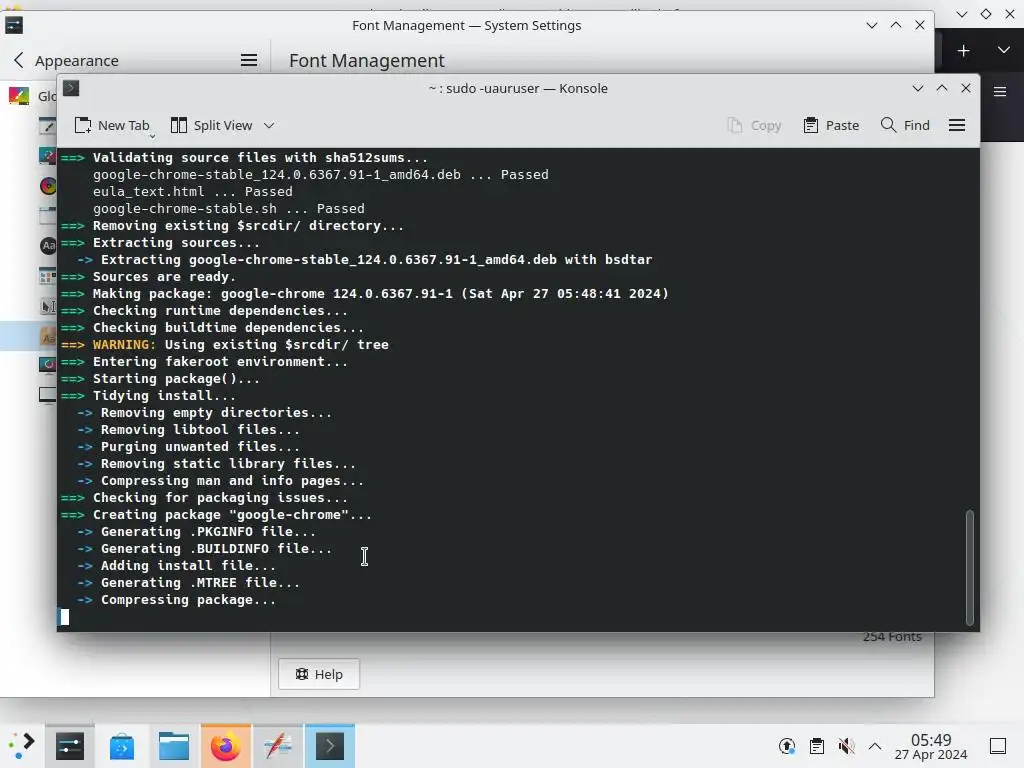Open system updates tray icon
The image size is (1024, 768).
(x=787, y=746)
